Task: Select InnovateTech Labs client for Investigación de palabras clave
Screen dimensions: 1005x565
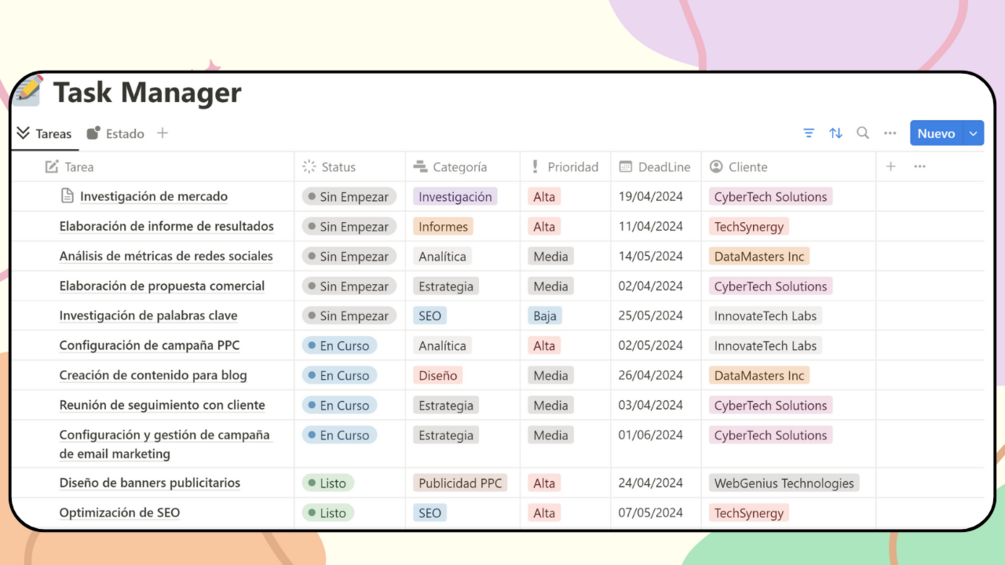Action: (765, 316)
